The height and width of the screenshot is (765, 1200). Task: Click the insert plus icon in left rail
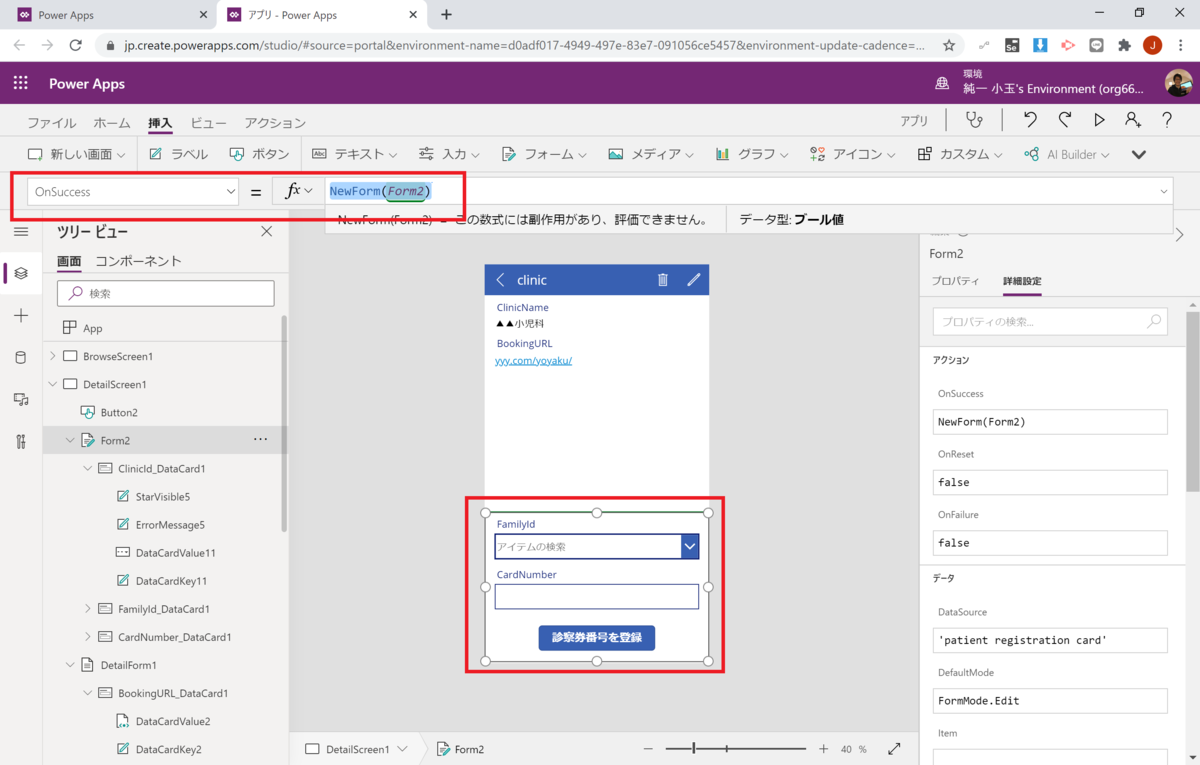pyautogui.click(x=21, y=315)
